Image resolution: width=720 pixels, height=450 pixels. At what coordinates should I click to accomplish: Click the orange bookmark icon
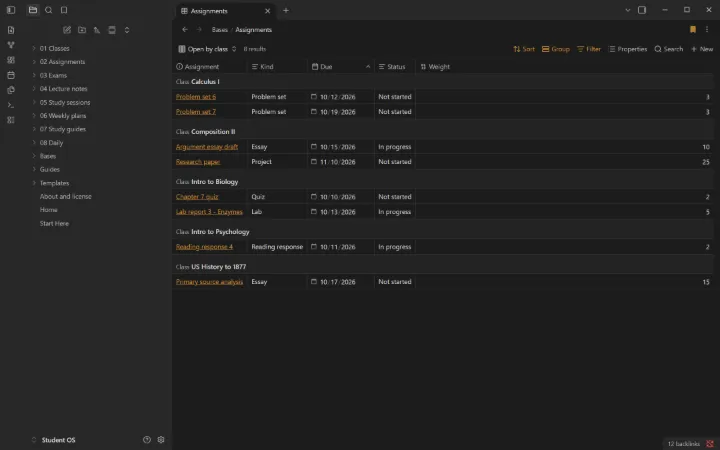coord(693,29)
